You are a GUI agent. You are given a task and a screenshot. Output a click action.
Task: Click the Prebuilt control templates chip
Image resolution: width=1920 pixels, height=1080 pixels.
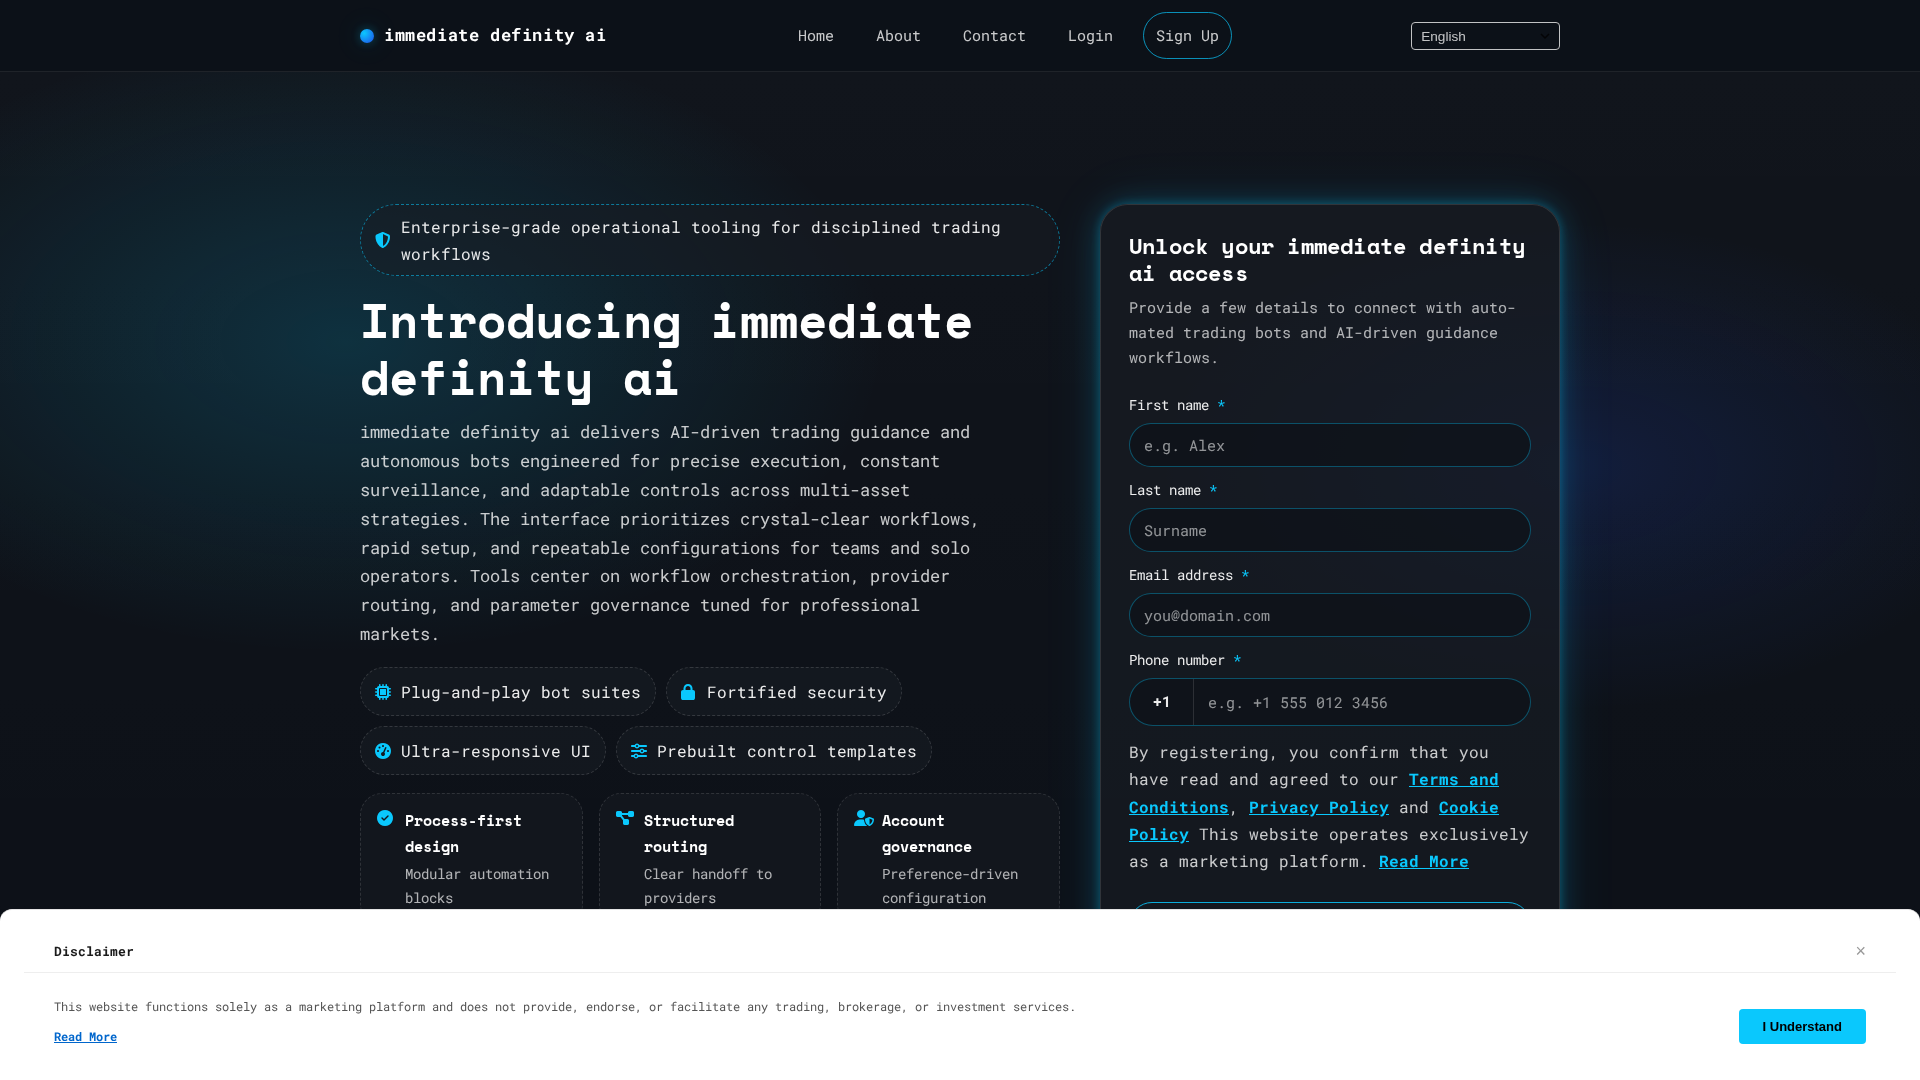(x=774, y=751)
